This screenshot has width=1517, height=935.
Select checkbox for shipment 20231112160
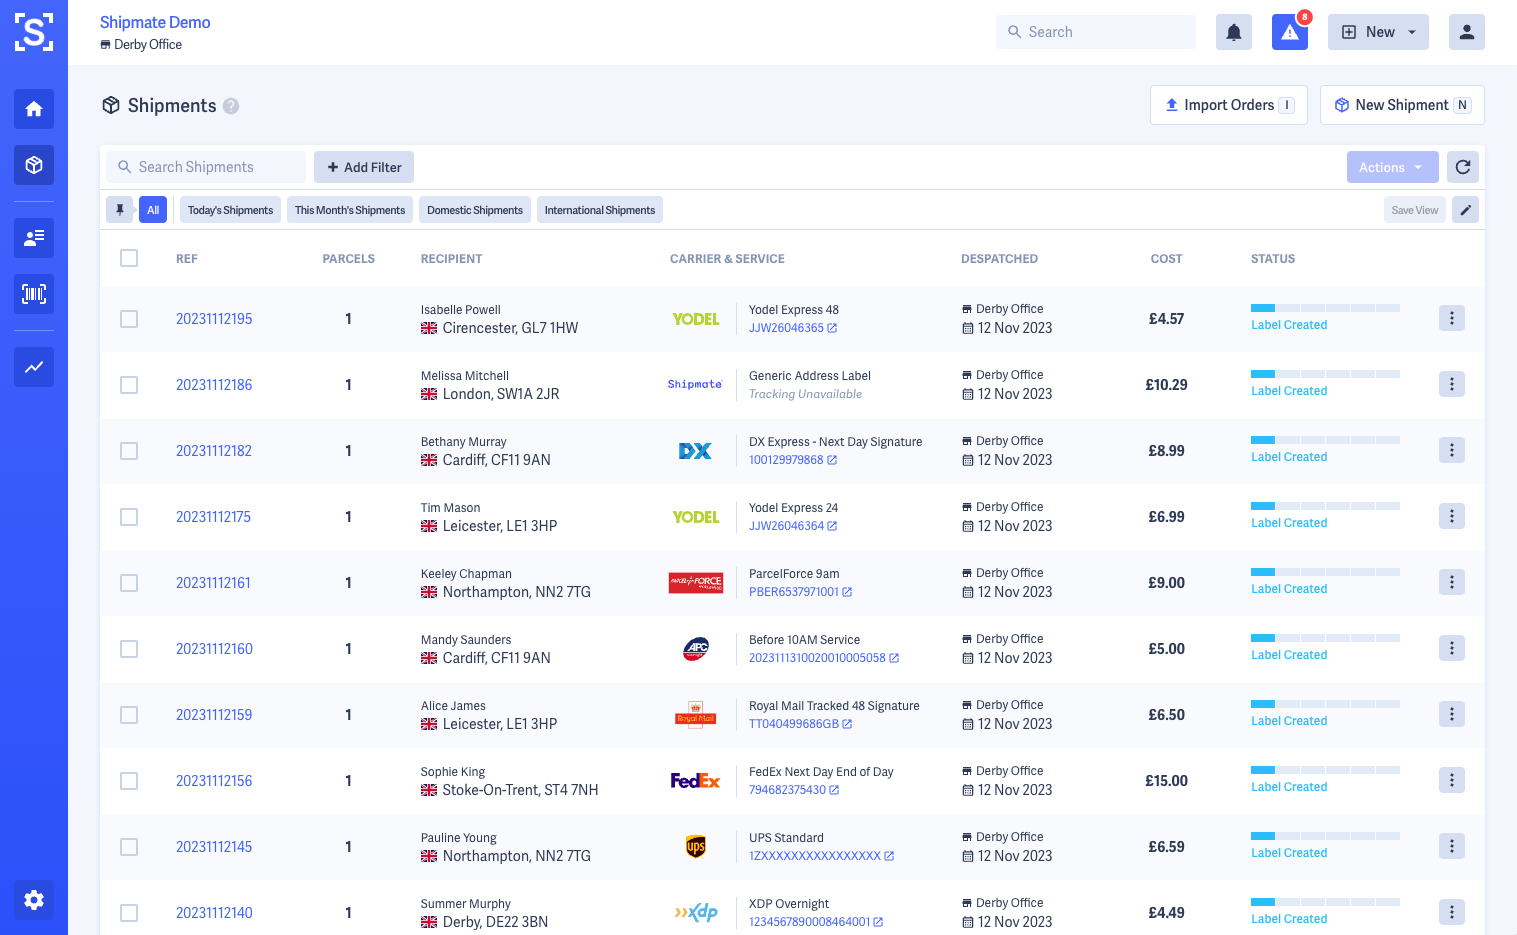(129, 649)
